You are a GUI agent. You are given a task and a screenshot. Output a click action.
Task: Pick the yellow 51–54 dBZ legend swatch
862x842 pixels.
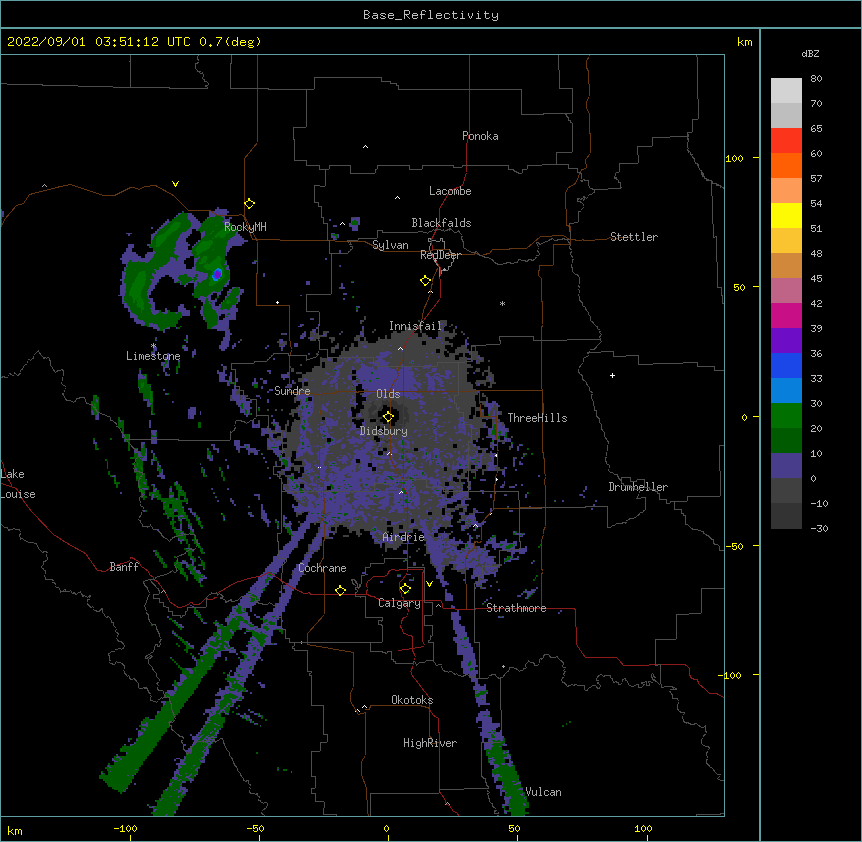(x=786, y=215)
